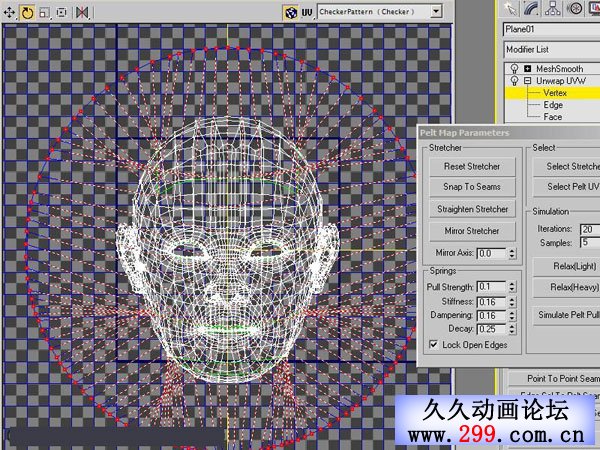Select the Scale tool in UV editor
Image resolution: width=600 pixels, height=450 pixels.
[44, 13]
